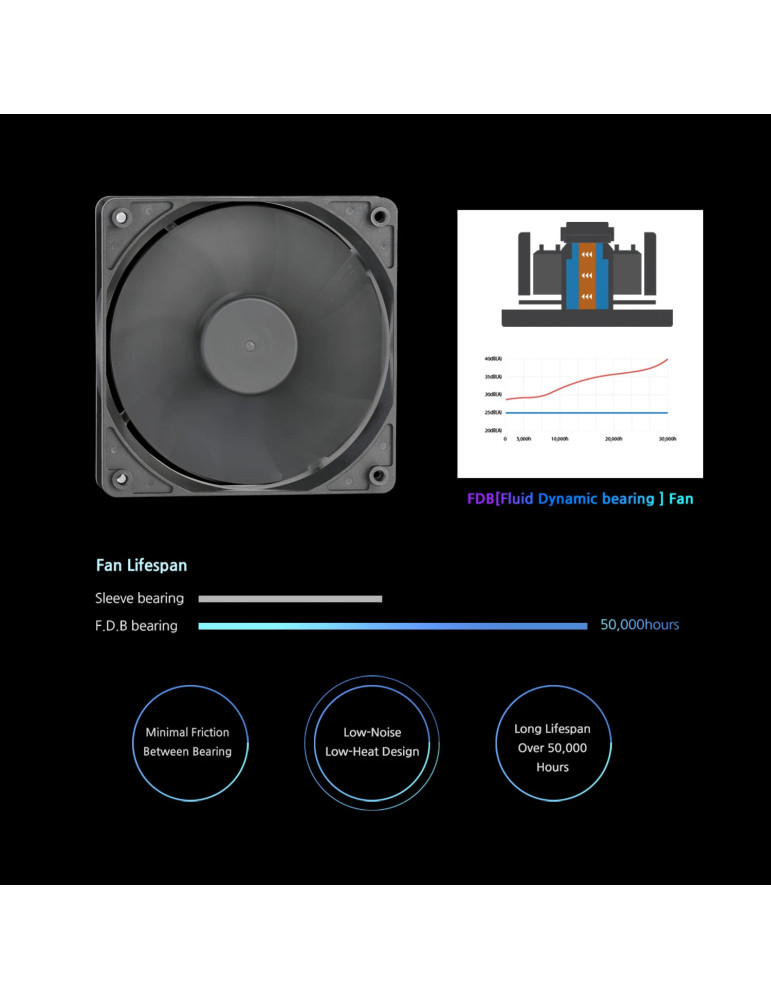This screenshot has height=1000, width=771.
Task: Click the blue F.D.B bearing lifespan bar
Action: [x=392, y=626]
